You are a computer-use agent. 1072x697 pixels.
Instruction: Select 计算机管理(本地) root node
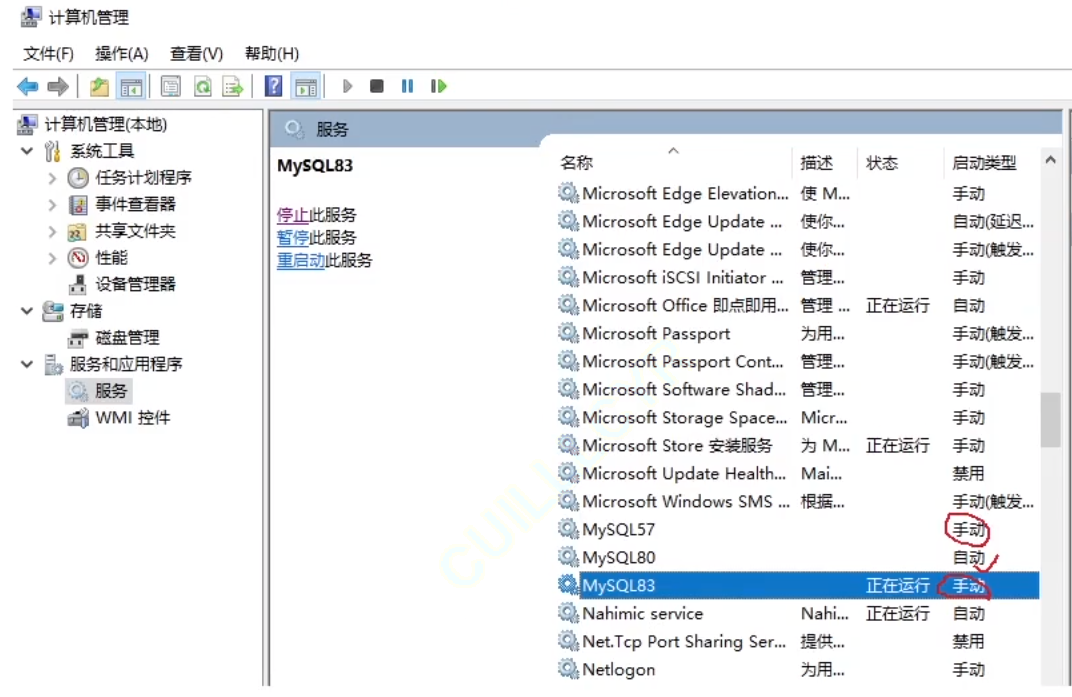point(105,124)
